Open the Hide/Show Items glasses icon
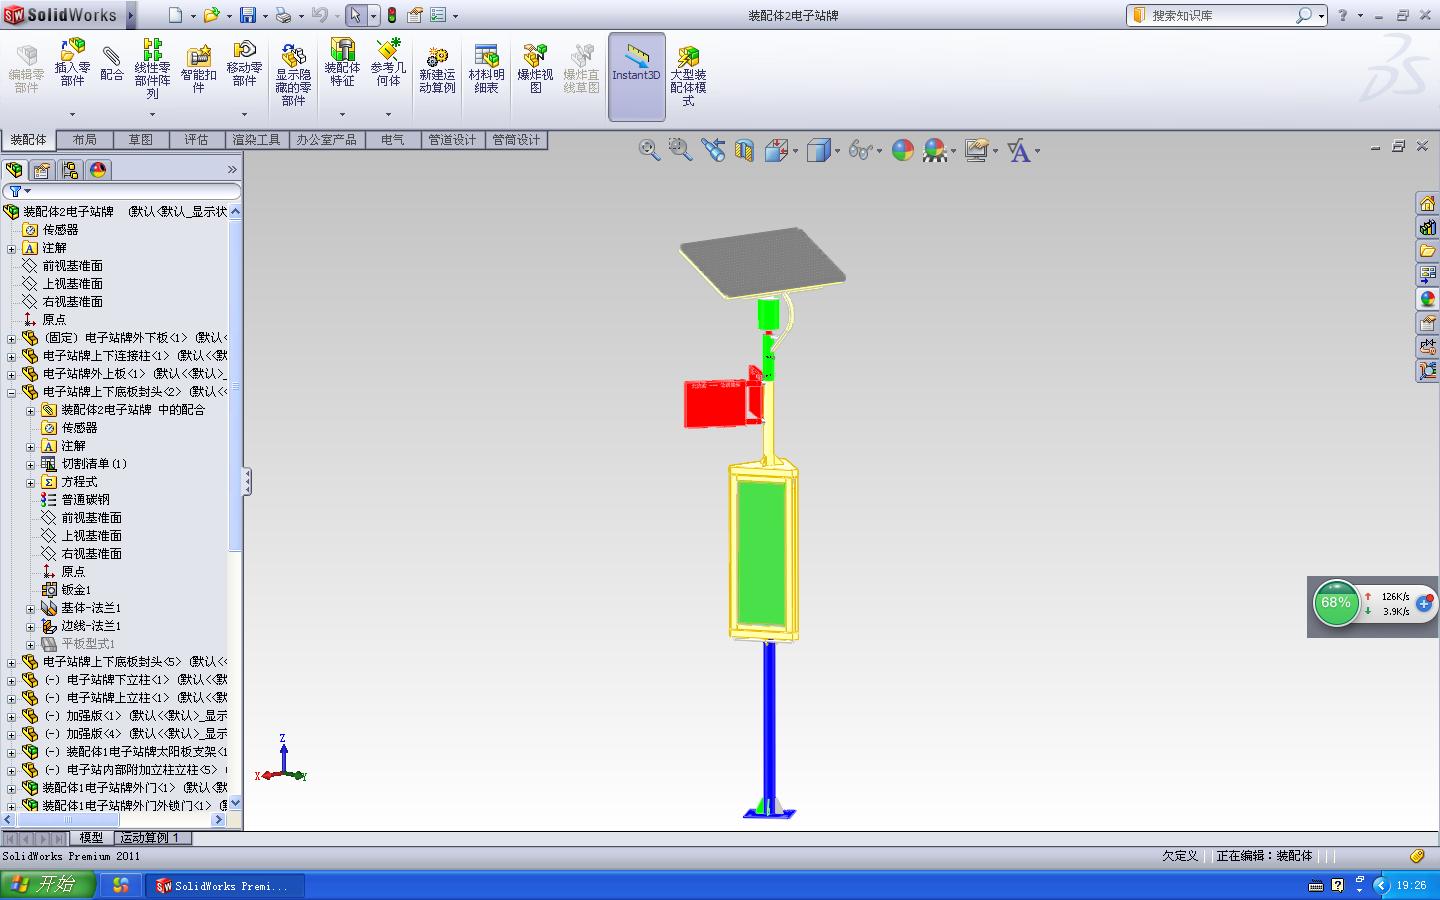Screen dimensions: 1440x900 point(860,150)
